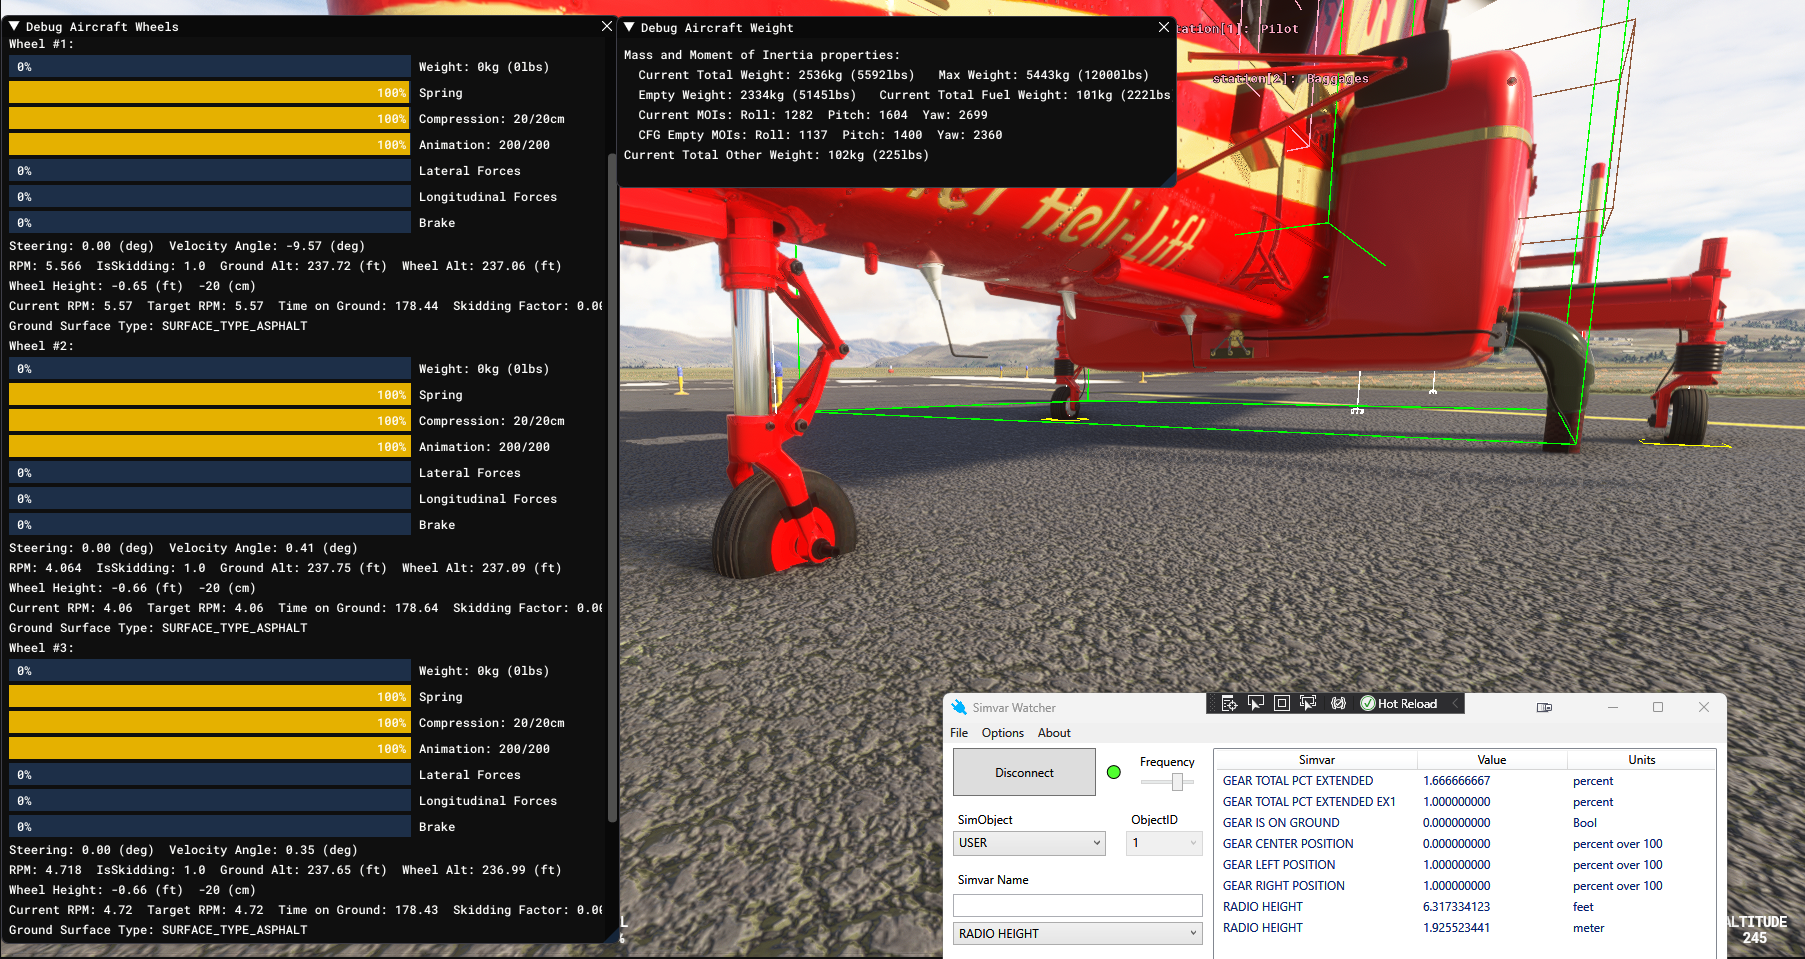Click the Simvar Watcher plug app icon
This screenshot has width=1805, height=959.
(959, 707)
